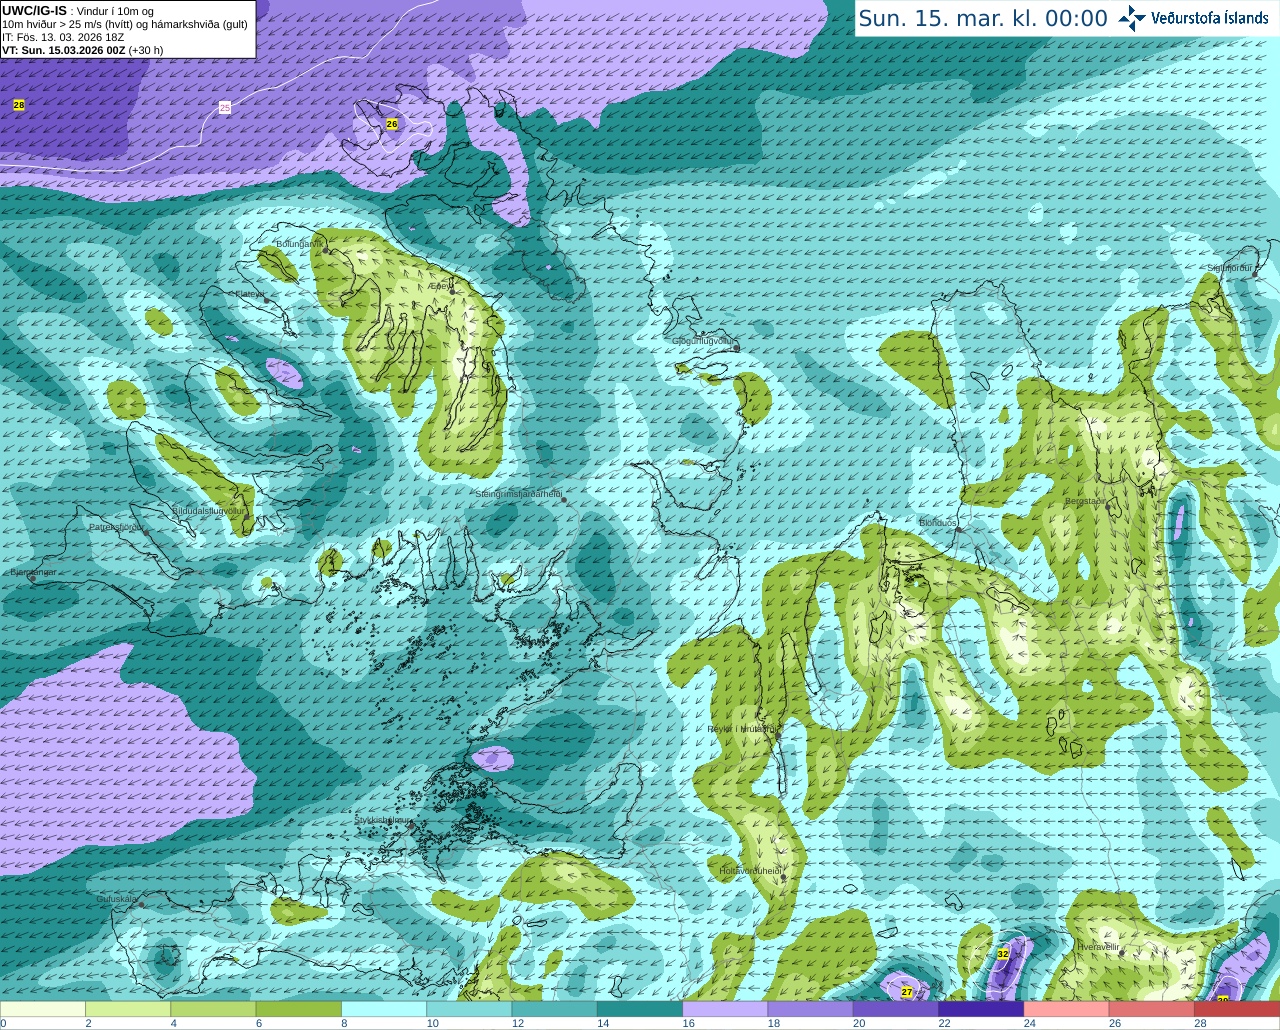Screen dimensions: 1280x1030
Task: Click the Bergstaðir station label
Action: (x=1086, y=500)
